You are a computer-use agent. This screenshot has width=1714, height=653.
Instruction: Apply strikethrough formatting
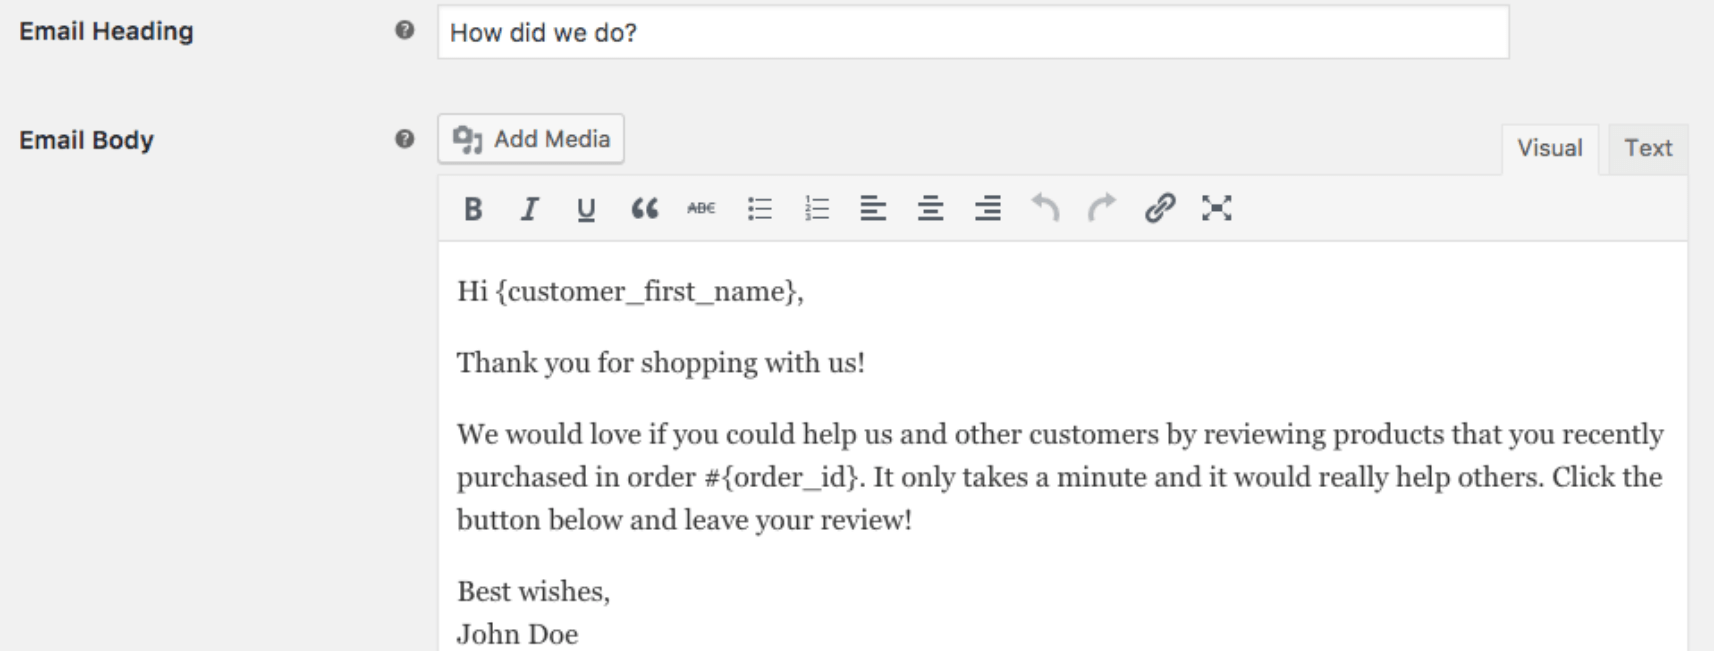click(x=701, y=209)
